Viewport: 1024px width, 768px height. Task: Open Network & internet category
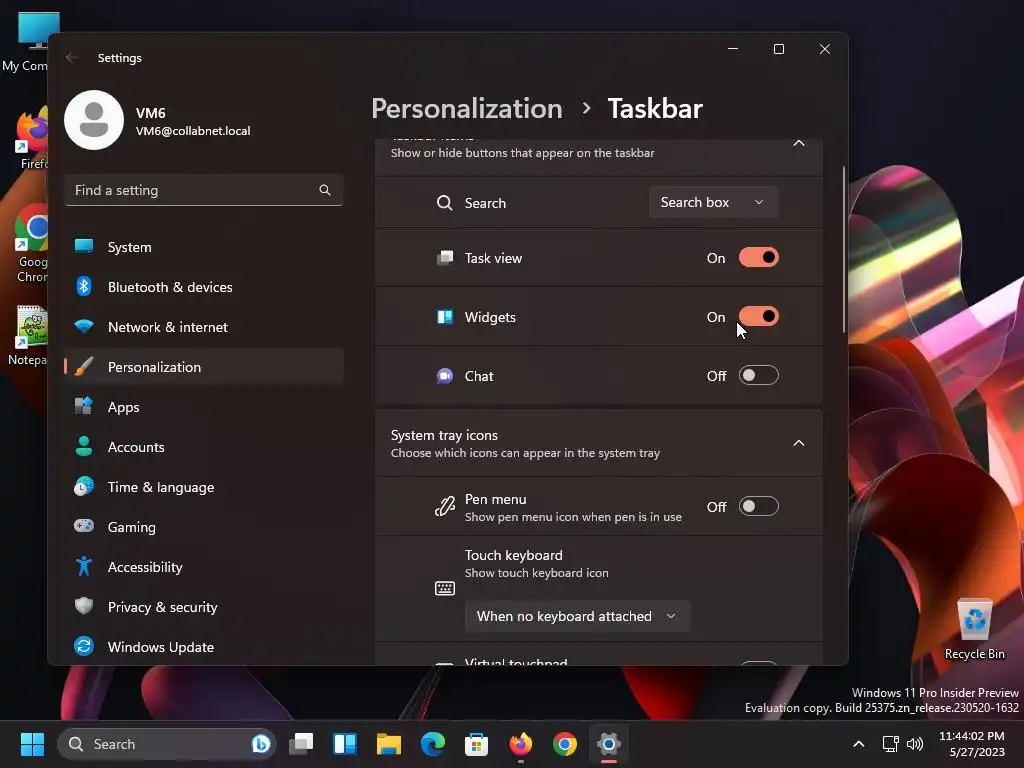pyautogui.click(x=204, y=327)
